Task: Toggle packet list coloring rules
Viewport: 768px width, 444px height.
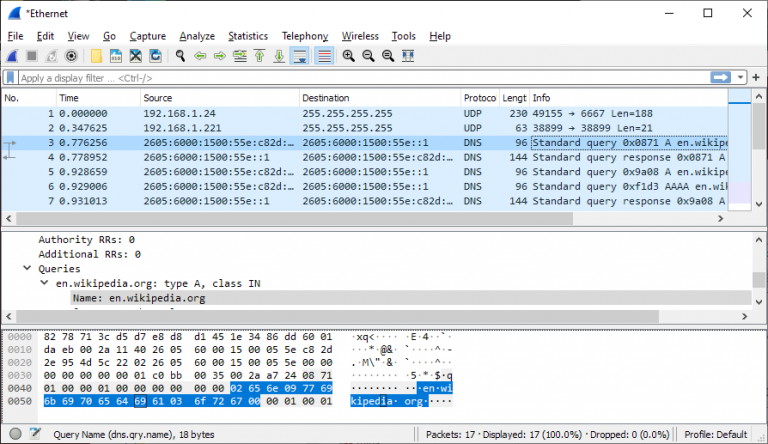Action: [x=324, y=56]
